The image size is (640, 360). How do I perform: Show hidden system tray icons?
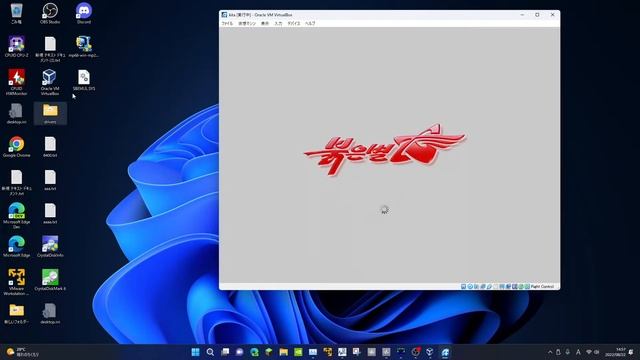click(550, 352)
